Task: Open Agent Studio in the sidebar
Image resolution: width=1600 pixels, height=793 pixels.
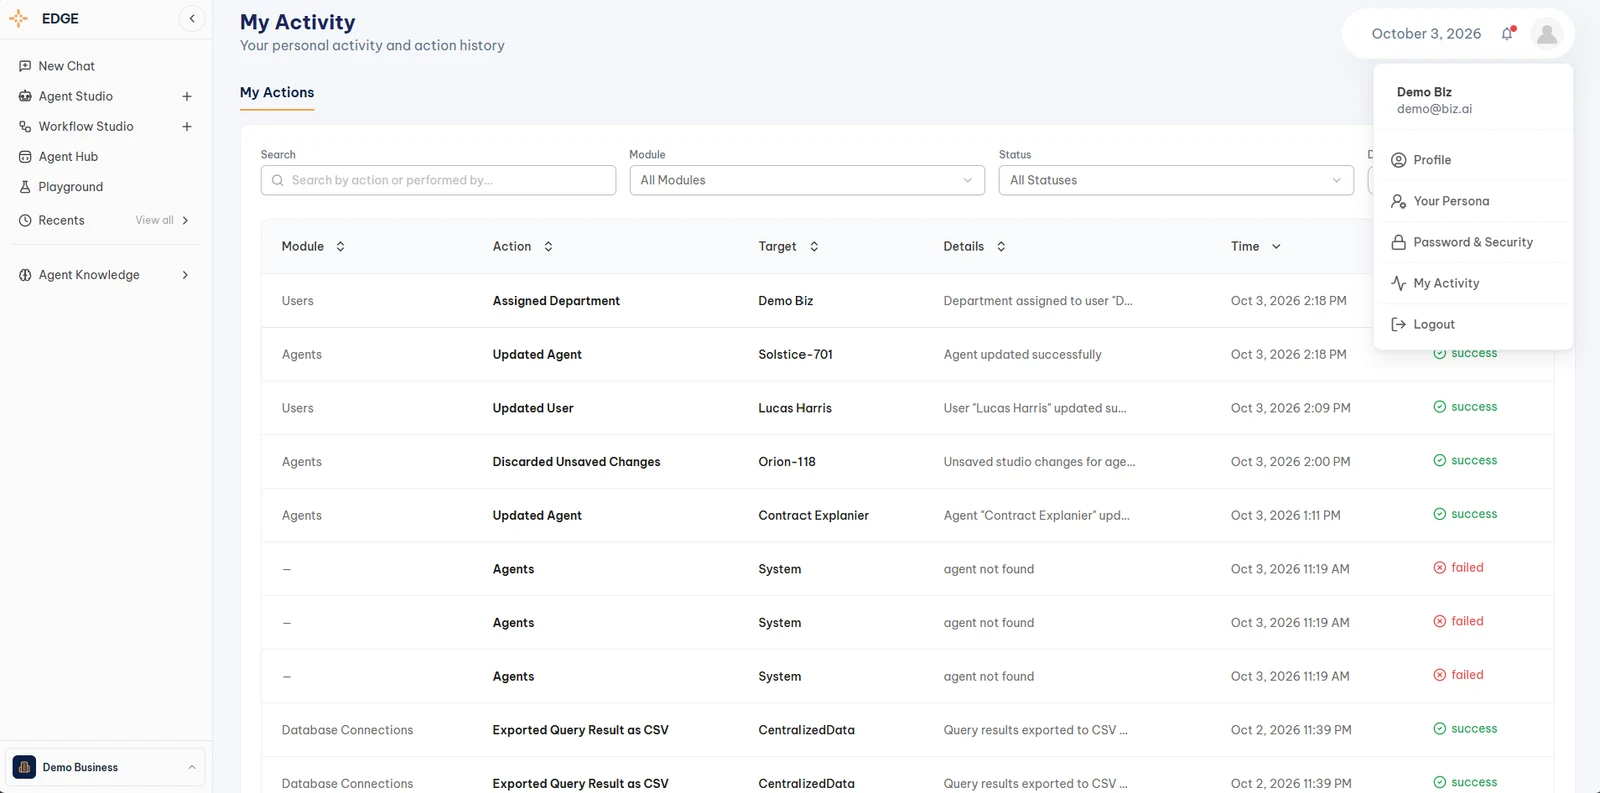Action: click(75, 96)
